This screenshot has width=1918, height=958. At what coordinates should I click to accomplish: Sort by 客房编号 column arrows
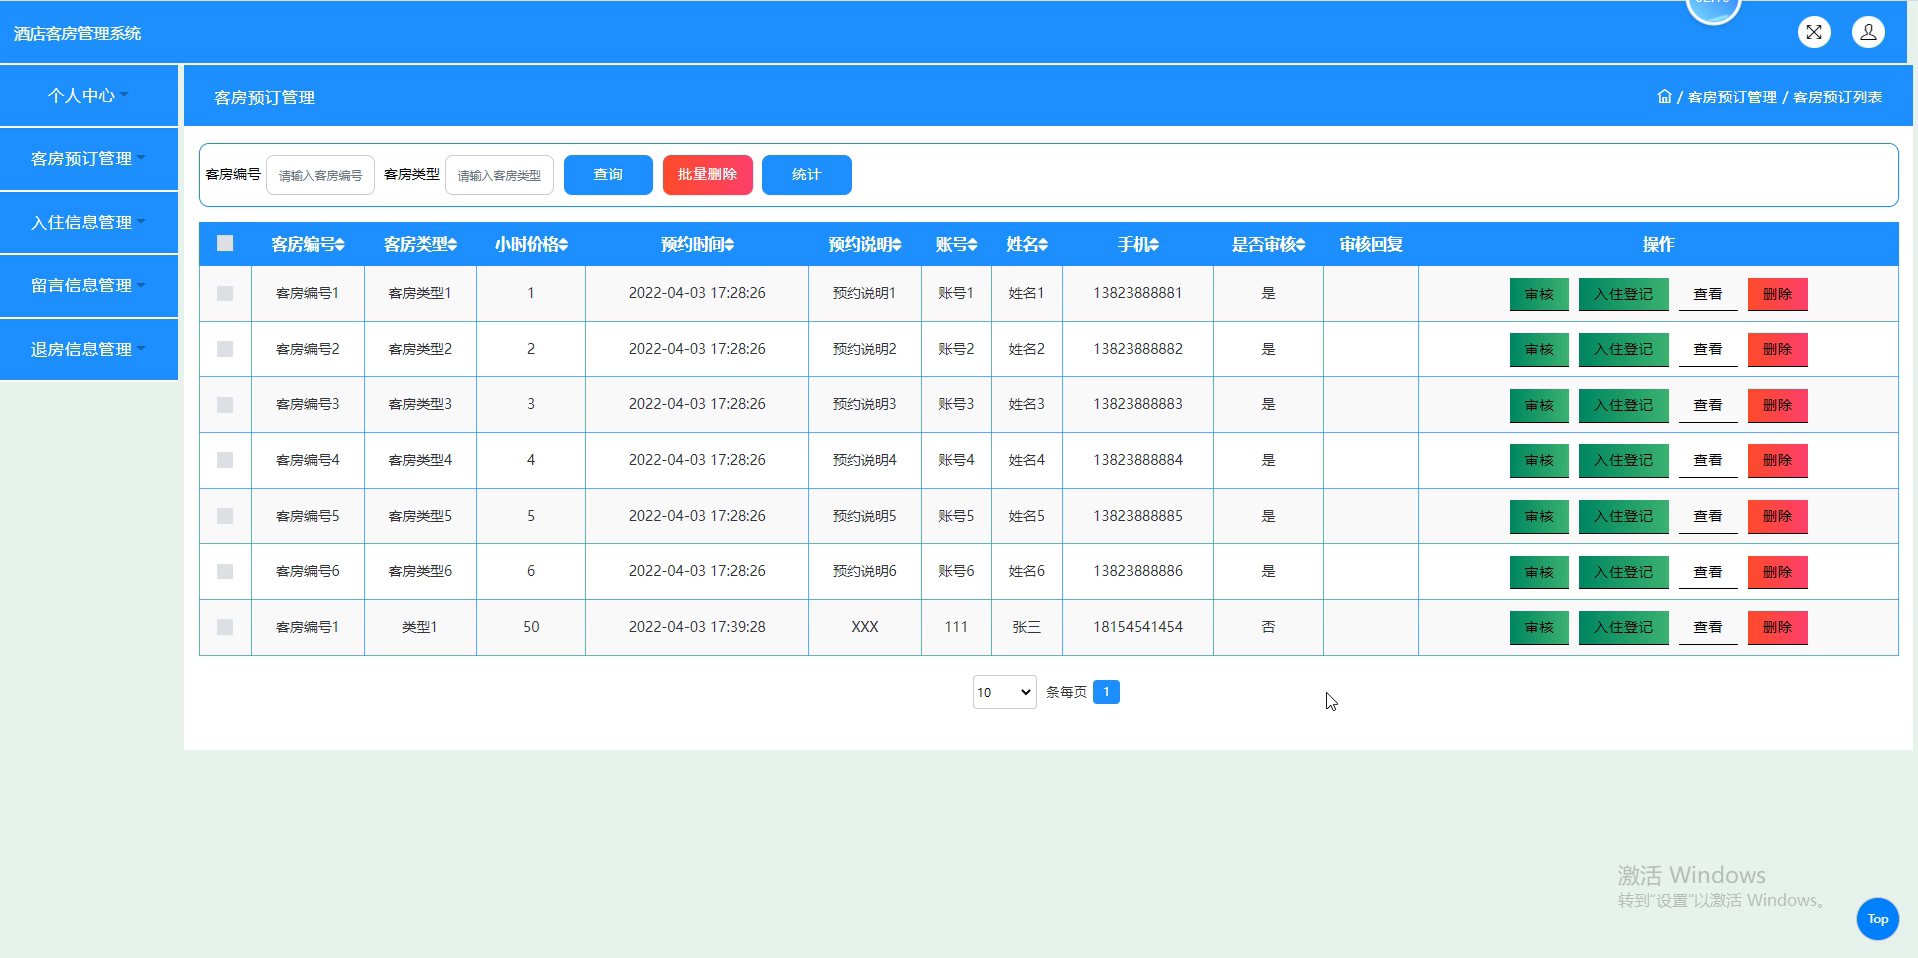340,245
